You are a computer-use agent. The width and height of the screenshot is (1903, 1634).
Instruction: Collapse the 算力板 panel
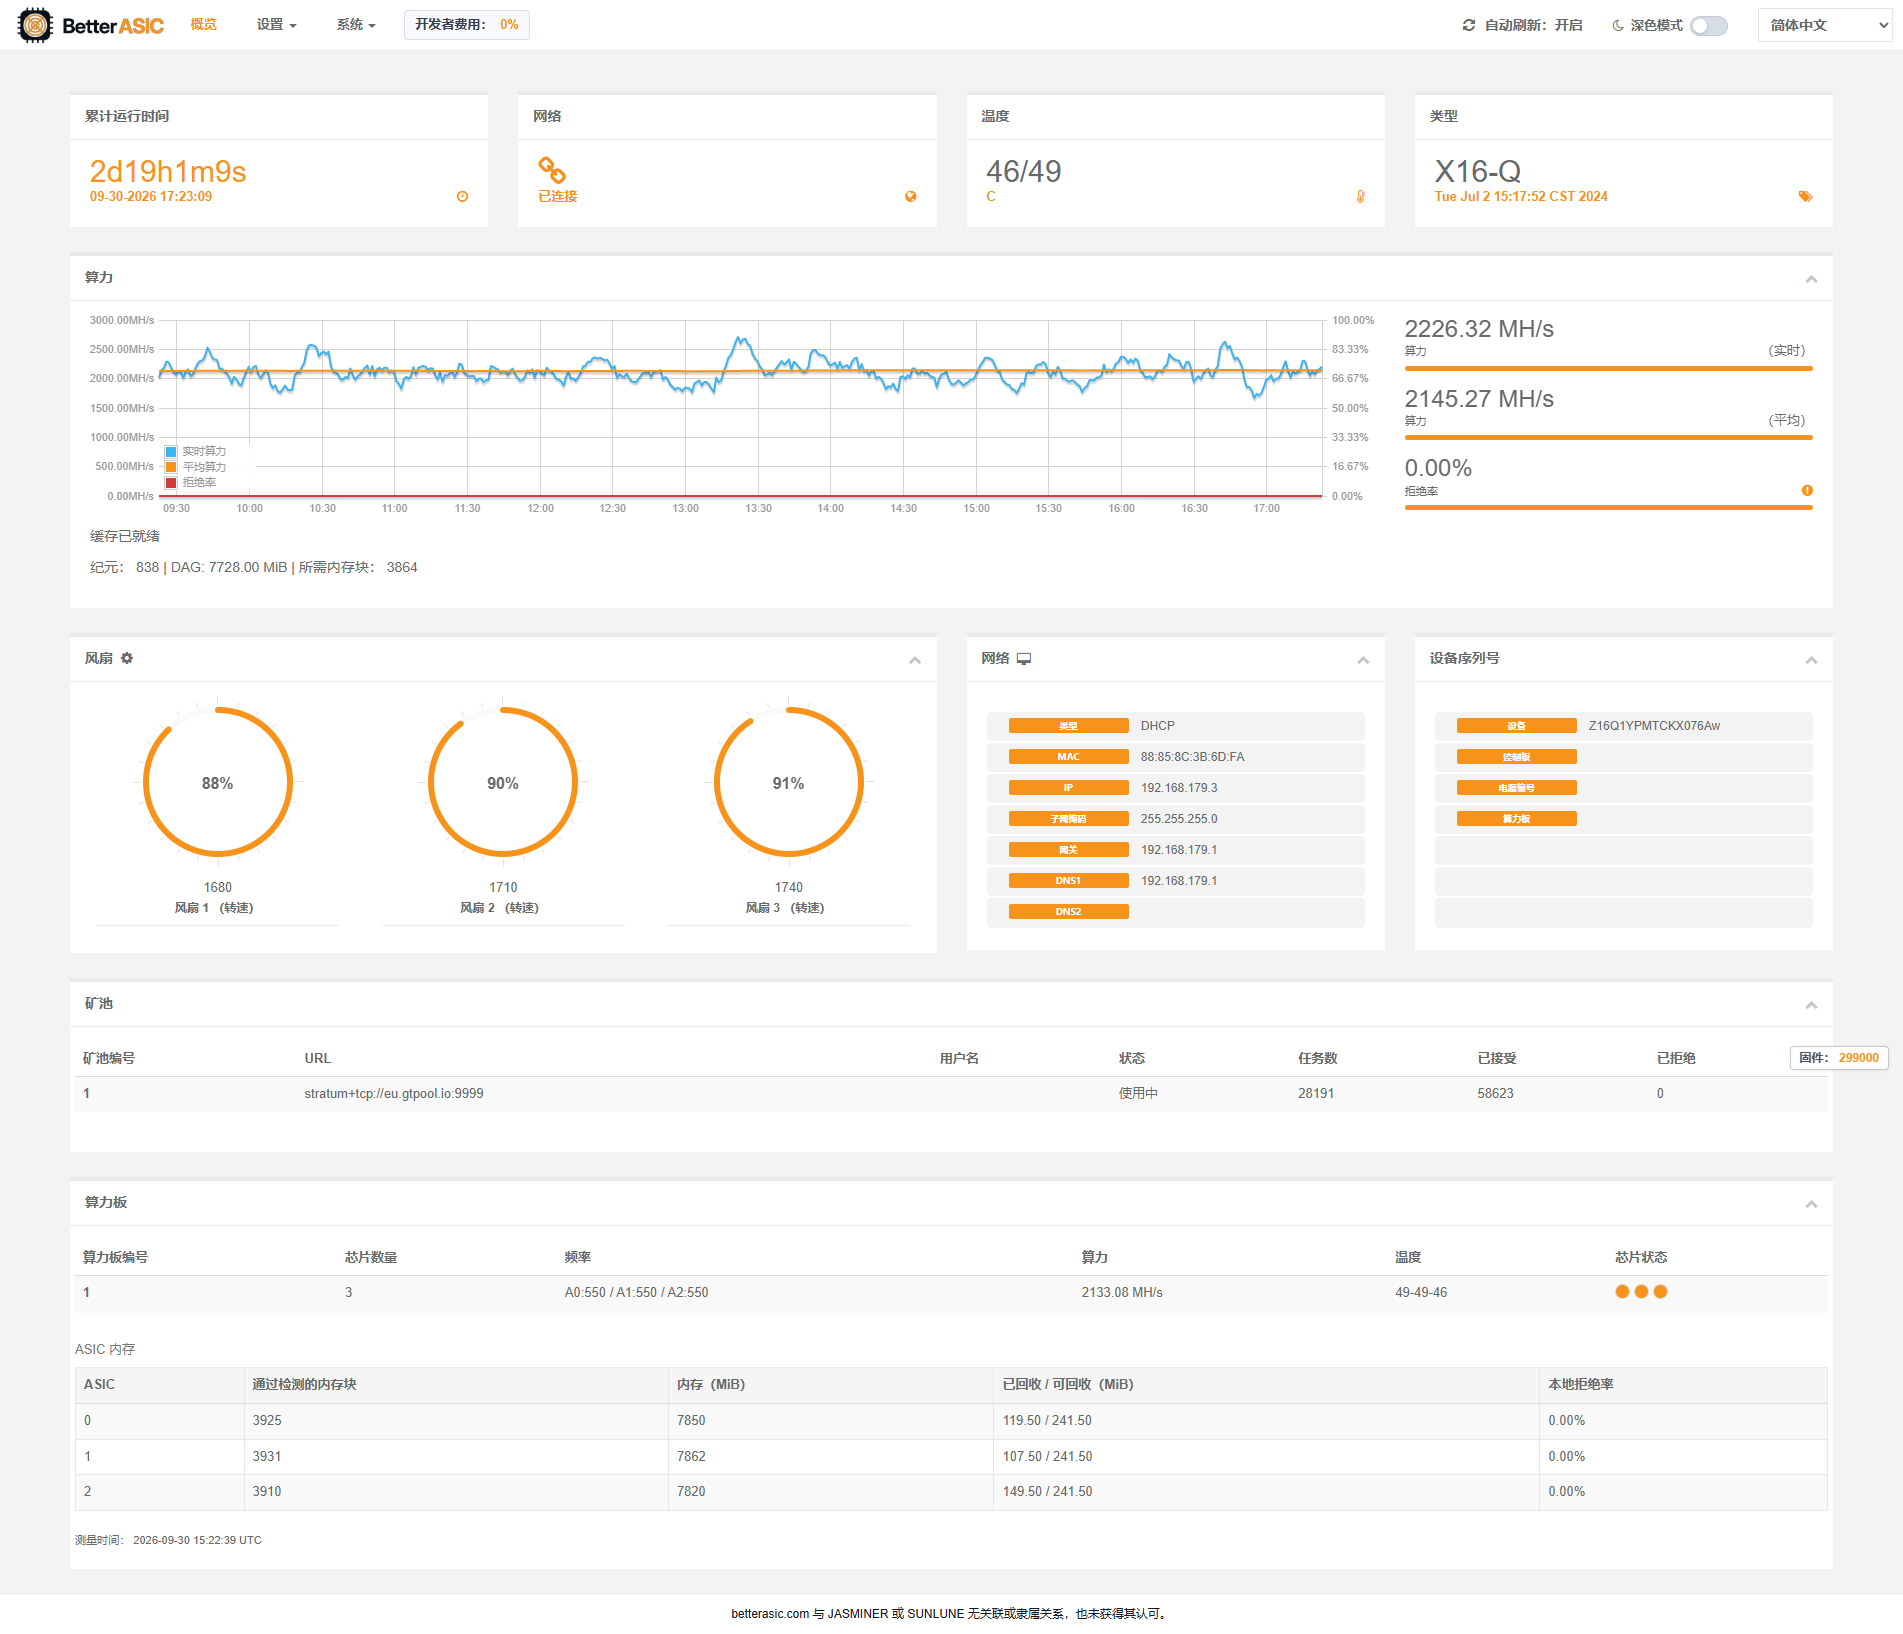(x=1811, y=1204)
